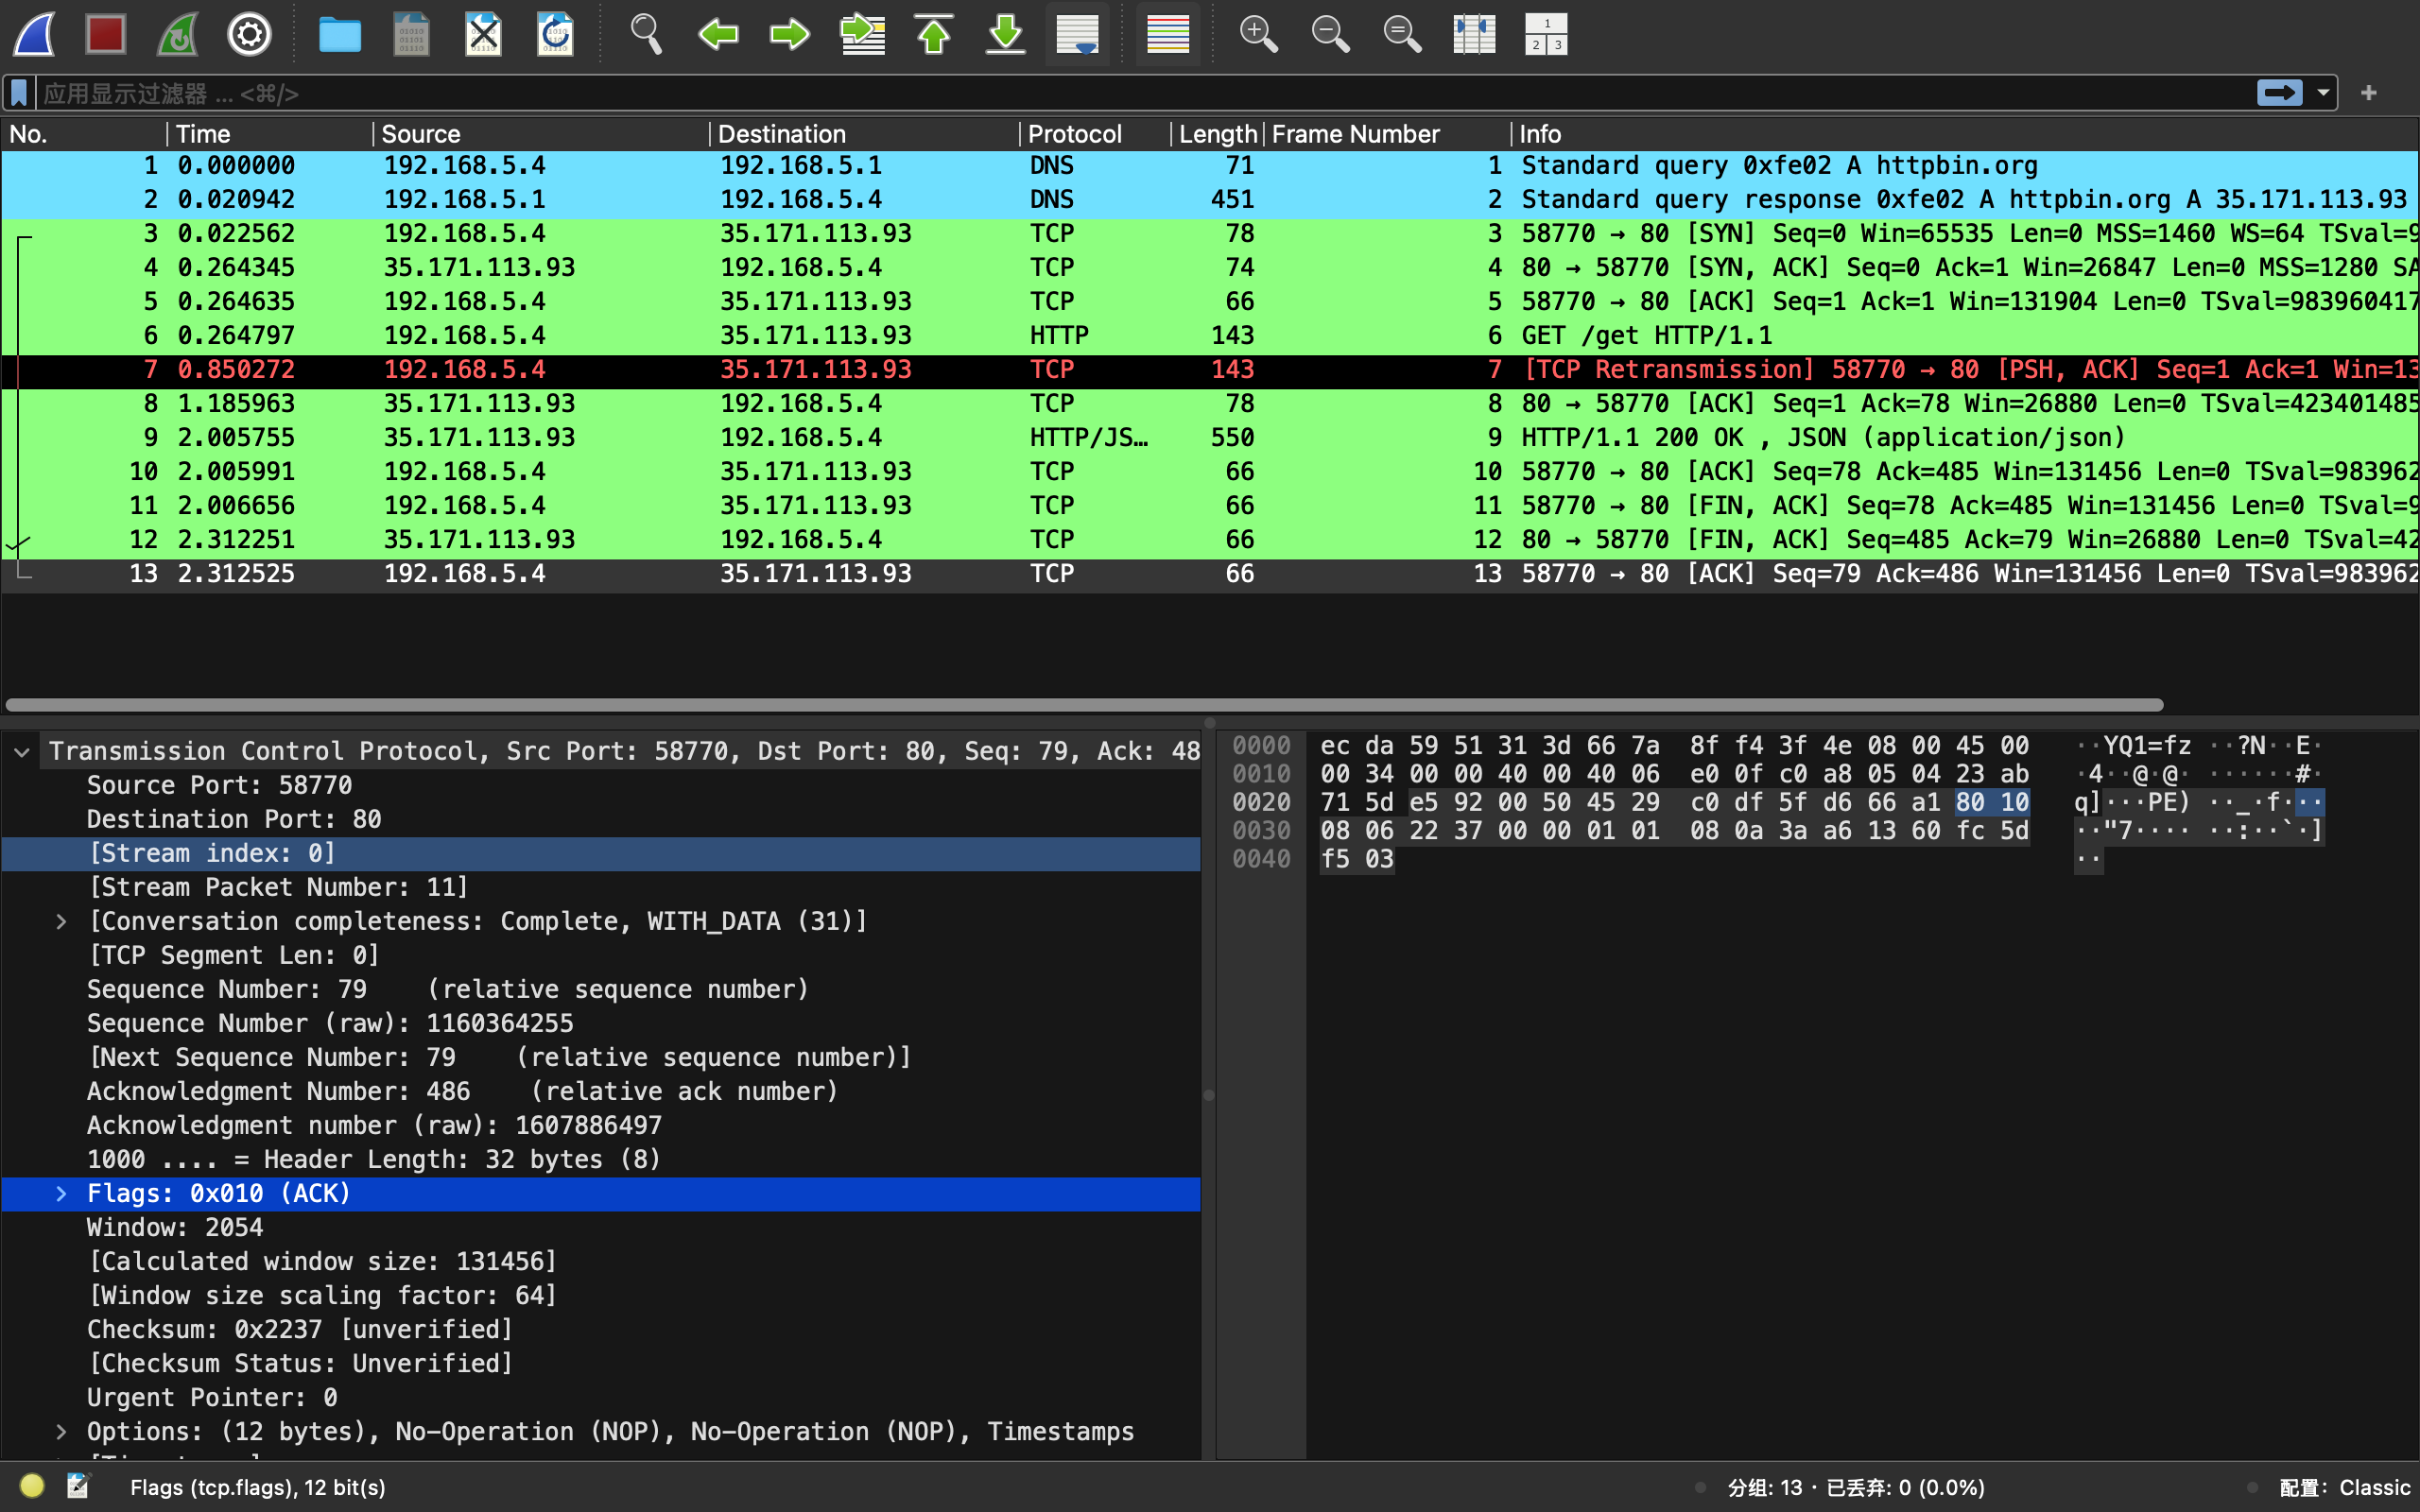This screenshot has width=2420, height=1512.
Task: Go to specified packet icon
Action: point(862,34)
